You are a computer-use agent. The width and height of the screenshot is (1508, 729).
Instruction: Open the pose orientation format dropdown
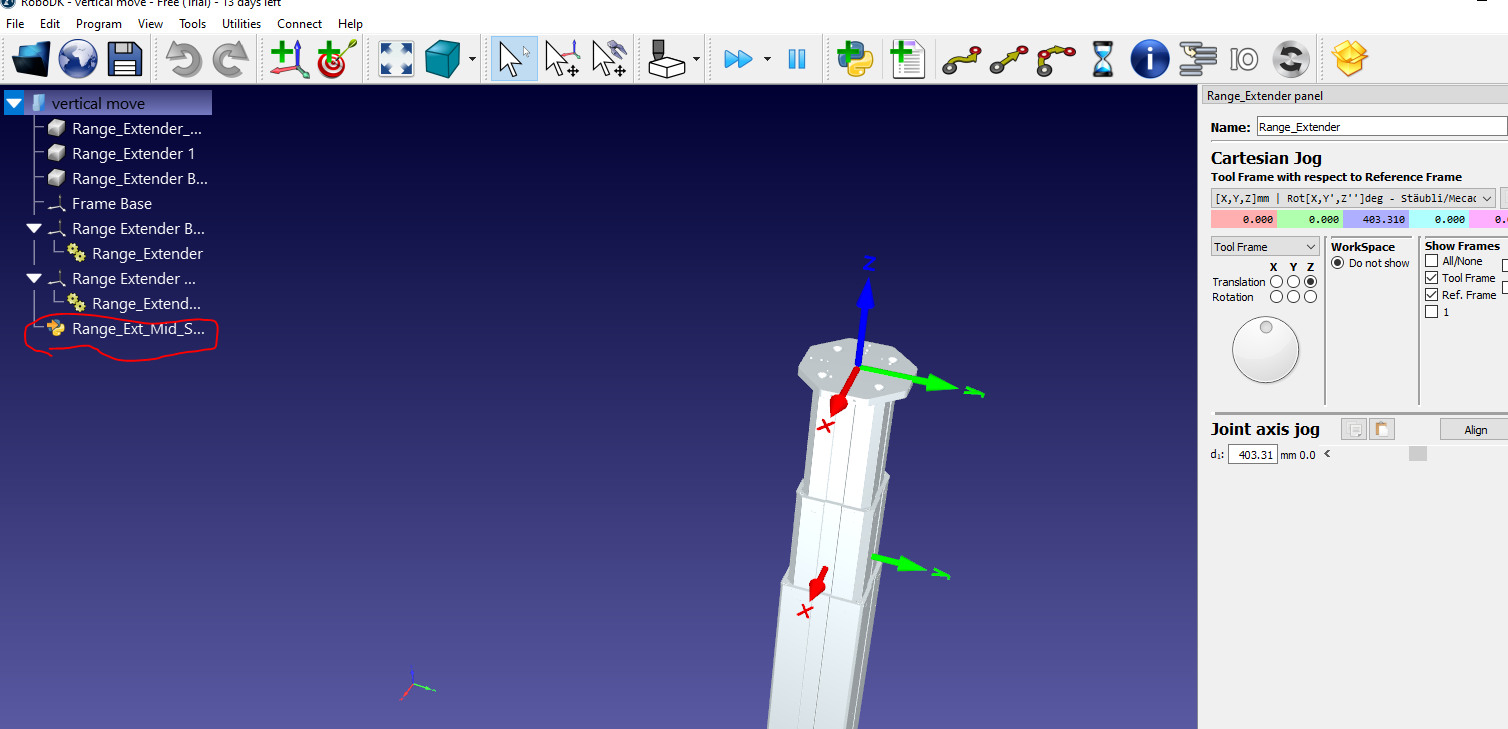pos(1352,198)
